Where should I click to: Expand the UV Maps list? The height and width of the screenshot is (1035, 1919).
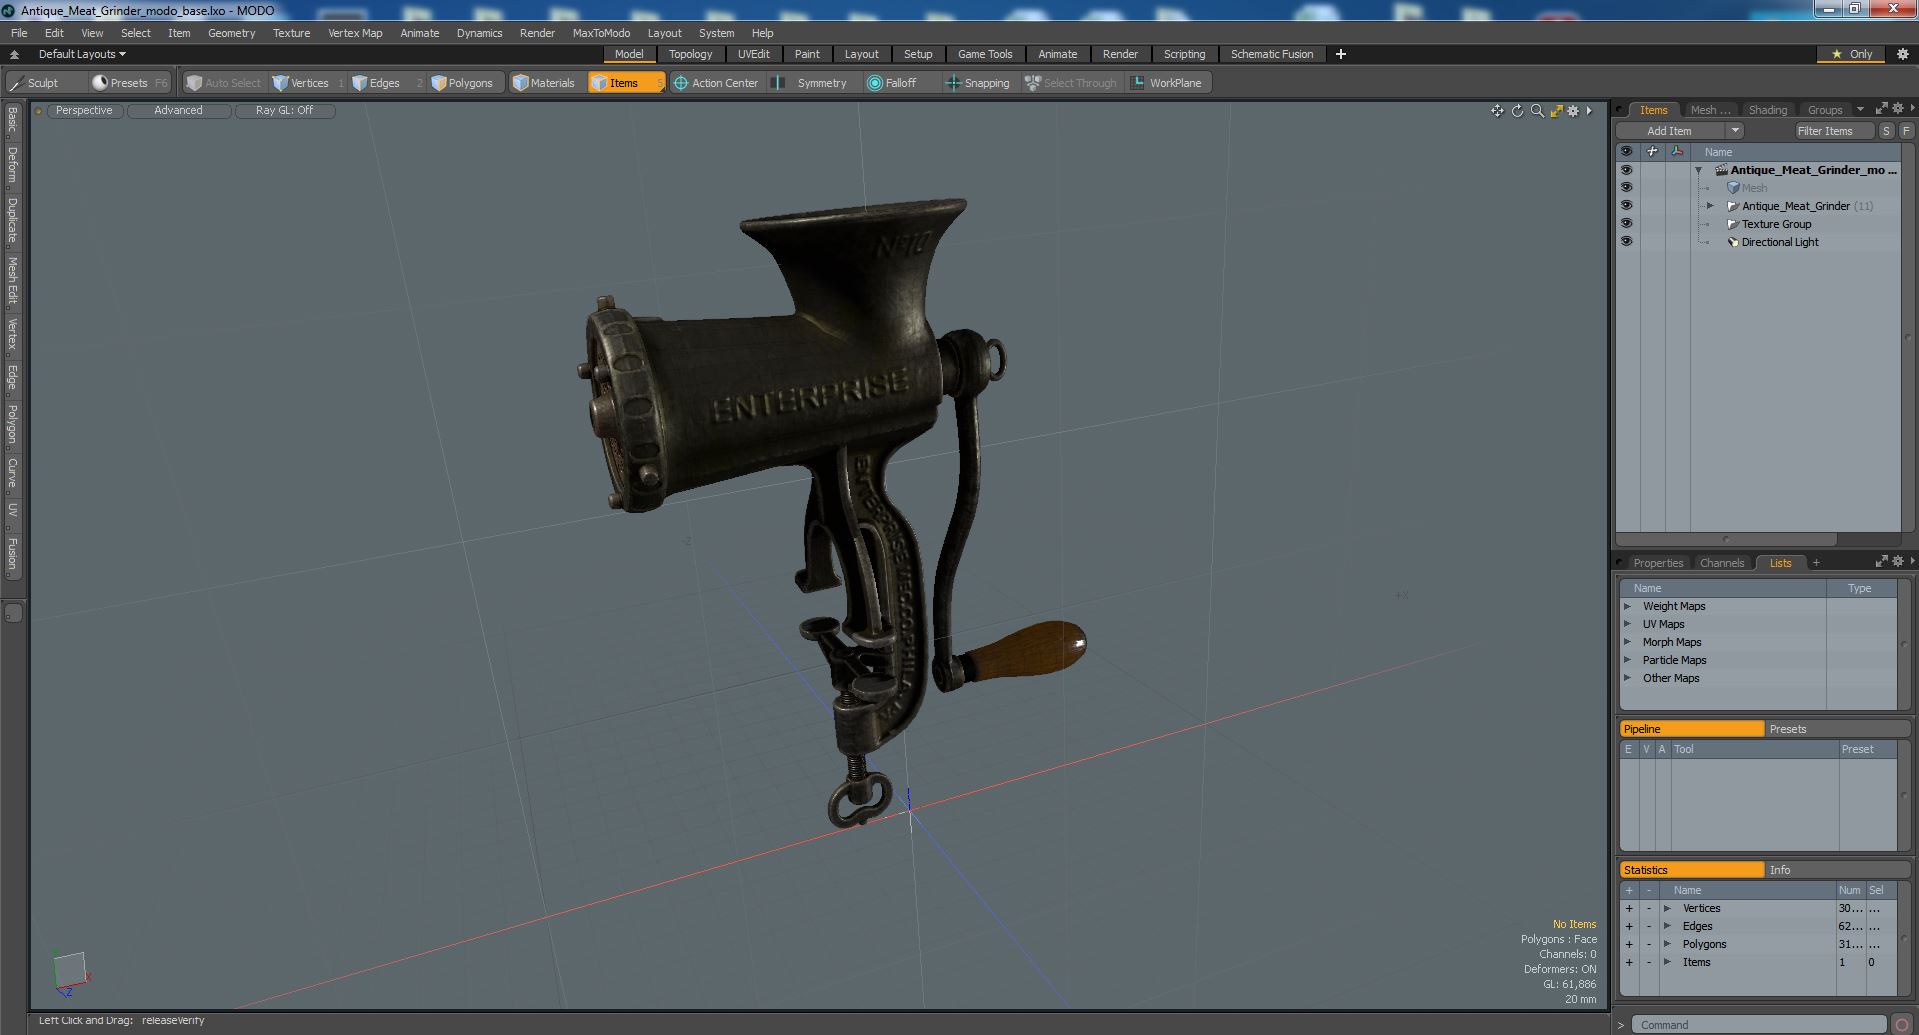point(1627,624)
